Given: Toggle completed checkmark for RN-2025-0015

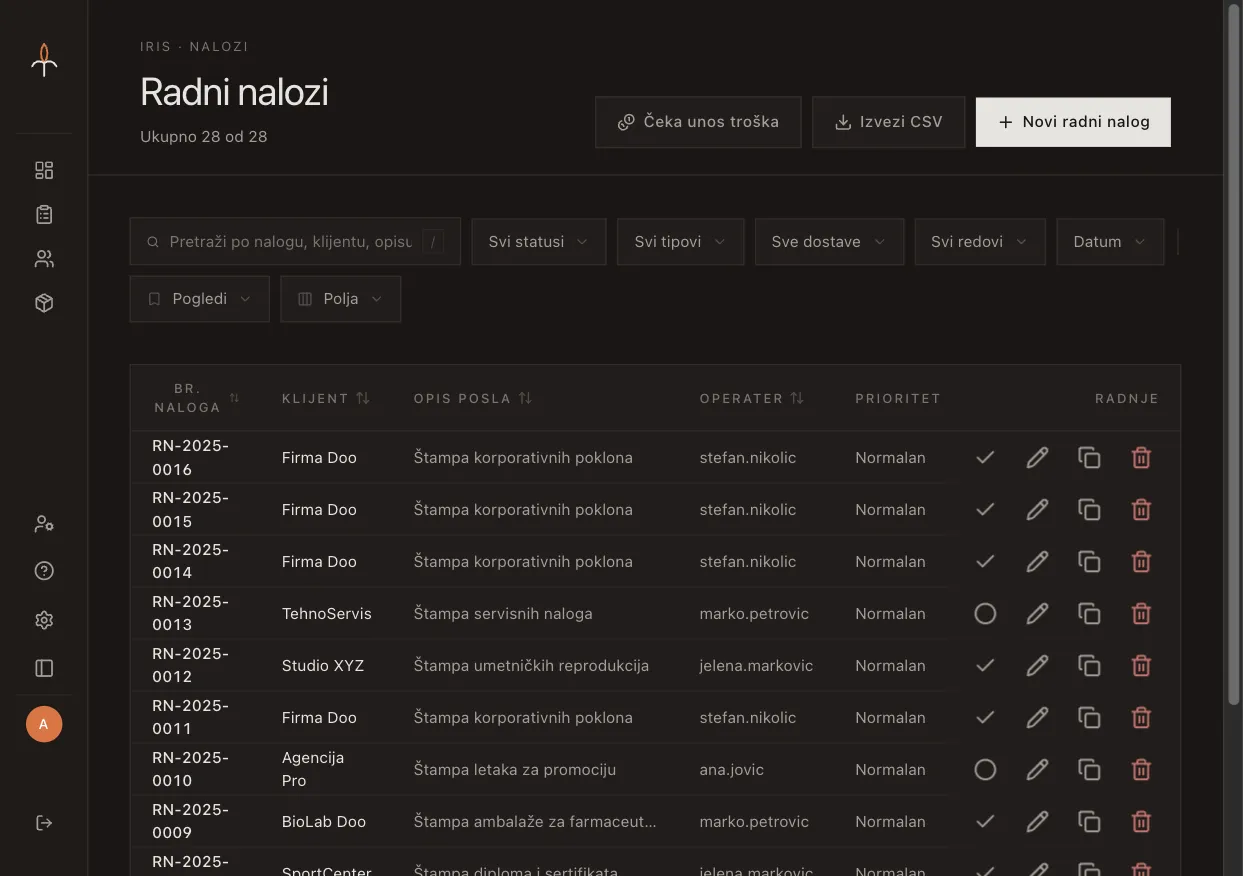Looking at the screenshot, I should coord(985,510).
